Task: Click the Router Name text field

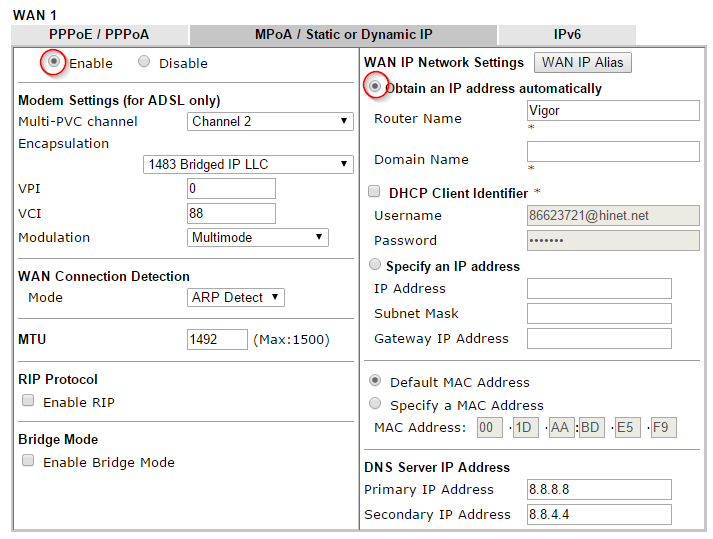Action: pyautogui.click(x=612, y=111)
